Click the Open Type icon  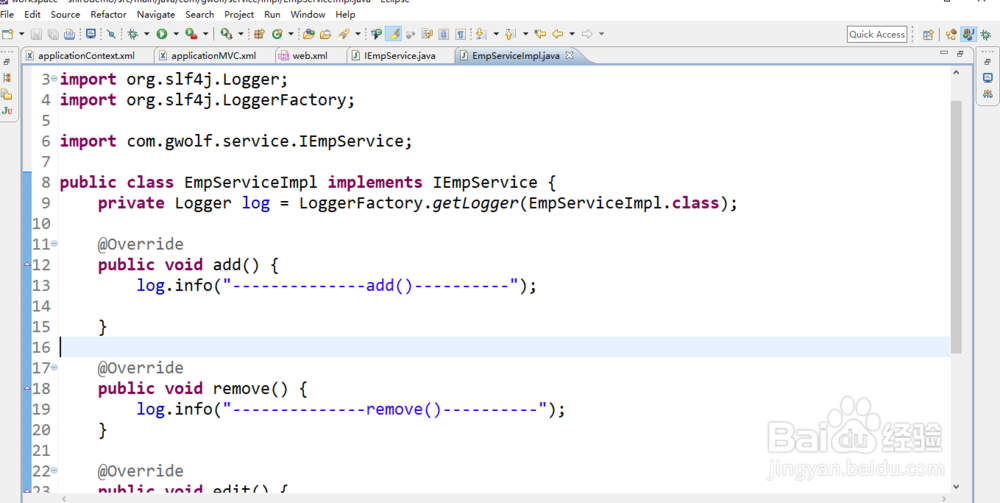point(309,34)
